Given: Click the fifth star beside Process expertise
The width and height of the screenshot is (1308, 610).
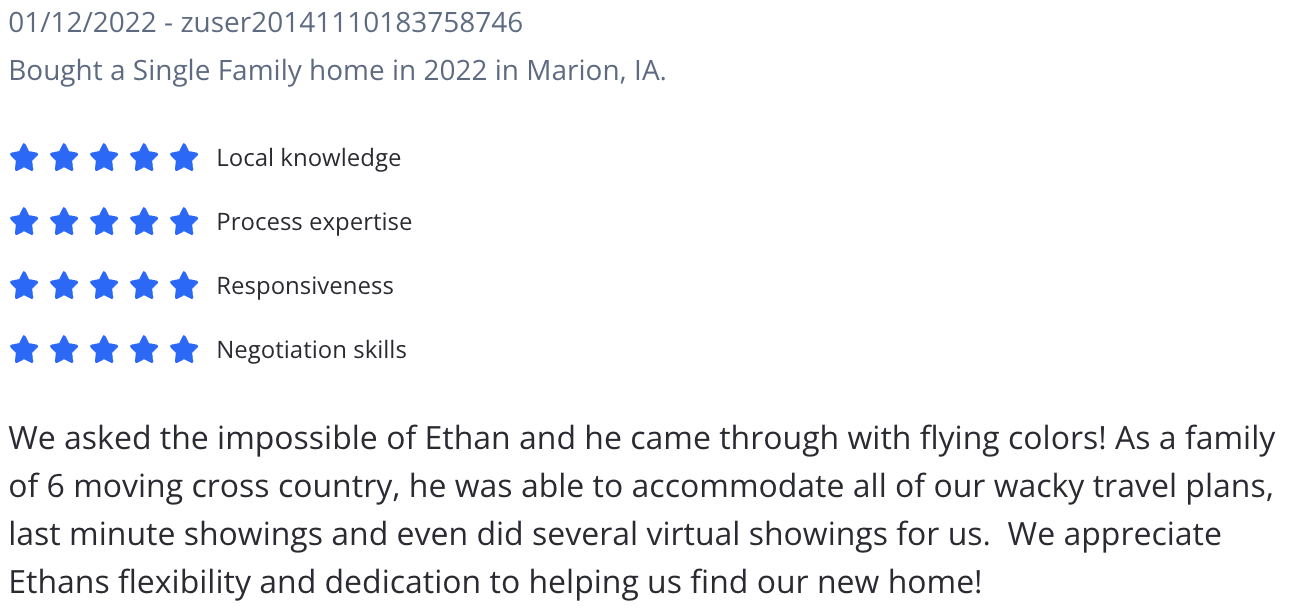Looking at the screenshot, I should pos(184,222).
